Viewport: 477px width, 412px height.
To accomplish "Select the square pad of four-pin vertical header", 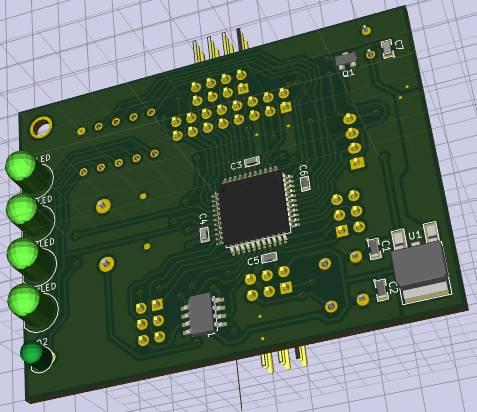I will coord(357,163).
